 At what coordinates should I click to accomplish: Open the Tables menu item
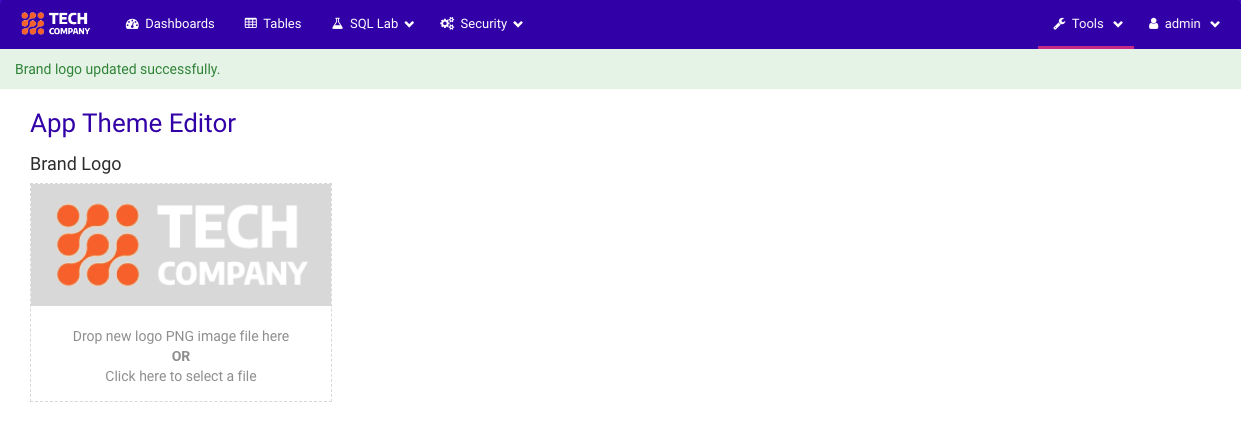coord(273,24)
